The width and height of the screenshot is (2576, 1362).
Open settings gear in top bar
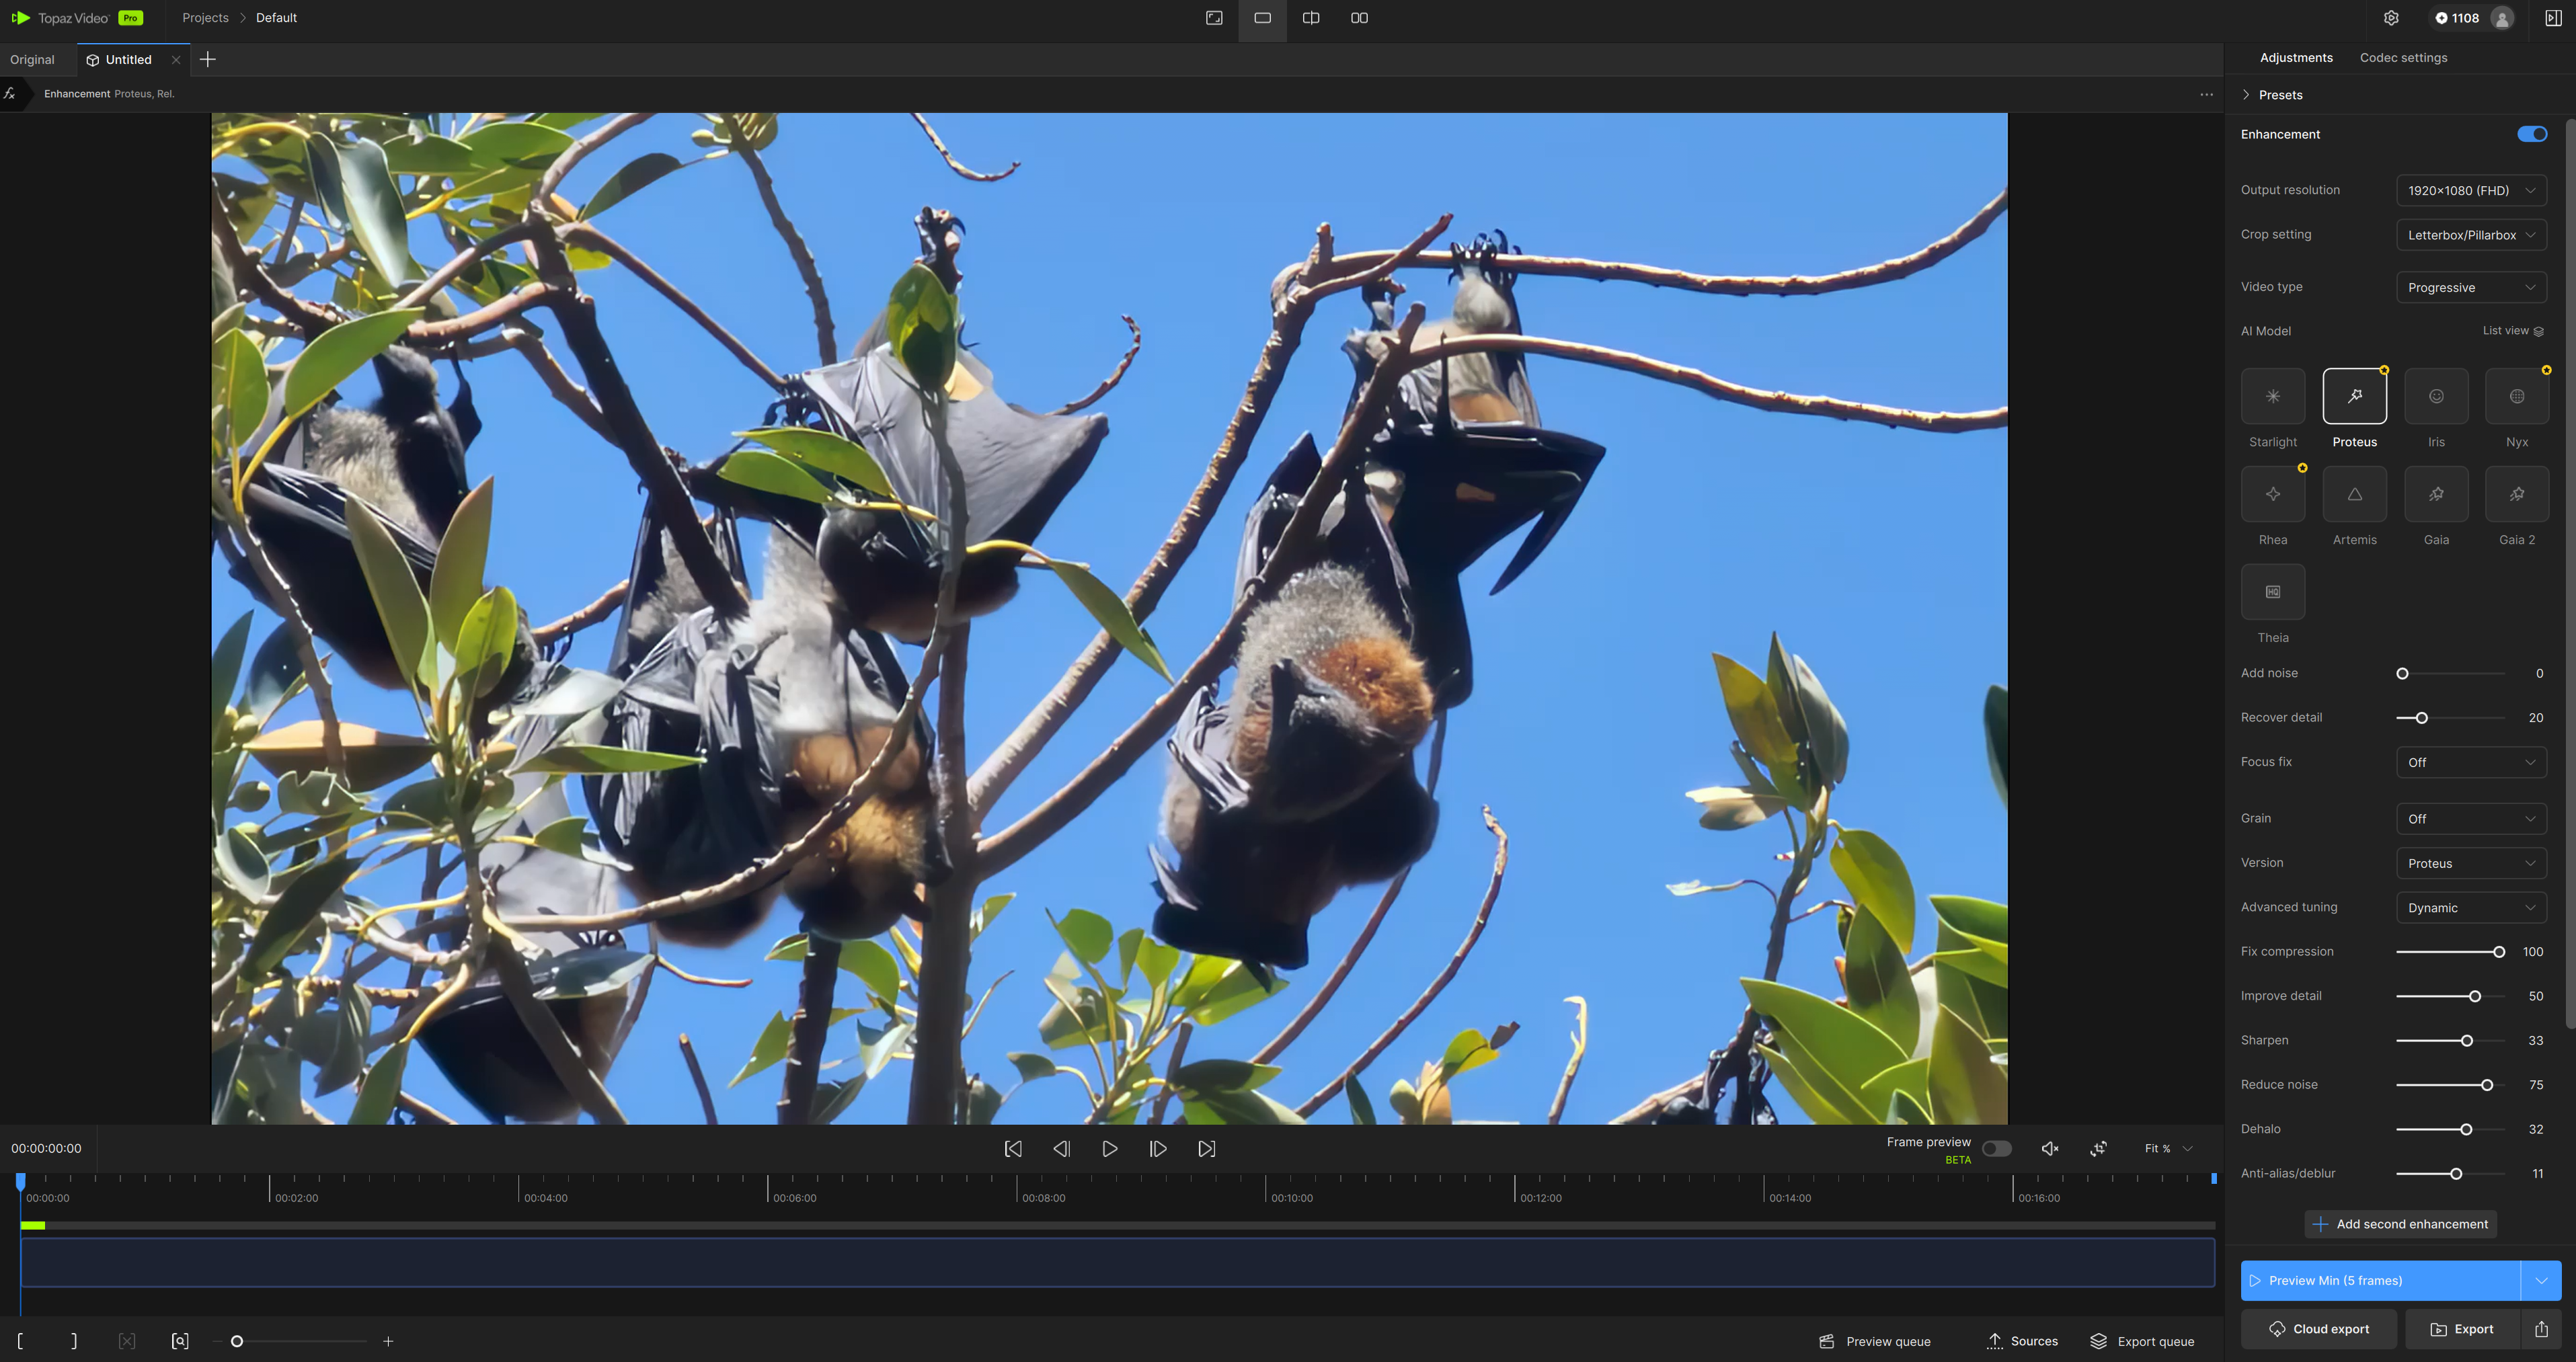(x=2391, y=18)
